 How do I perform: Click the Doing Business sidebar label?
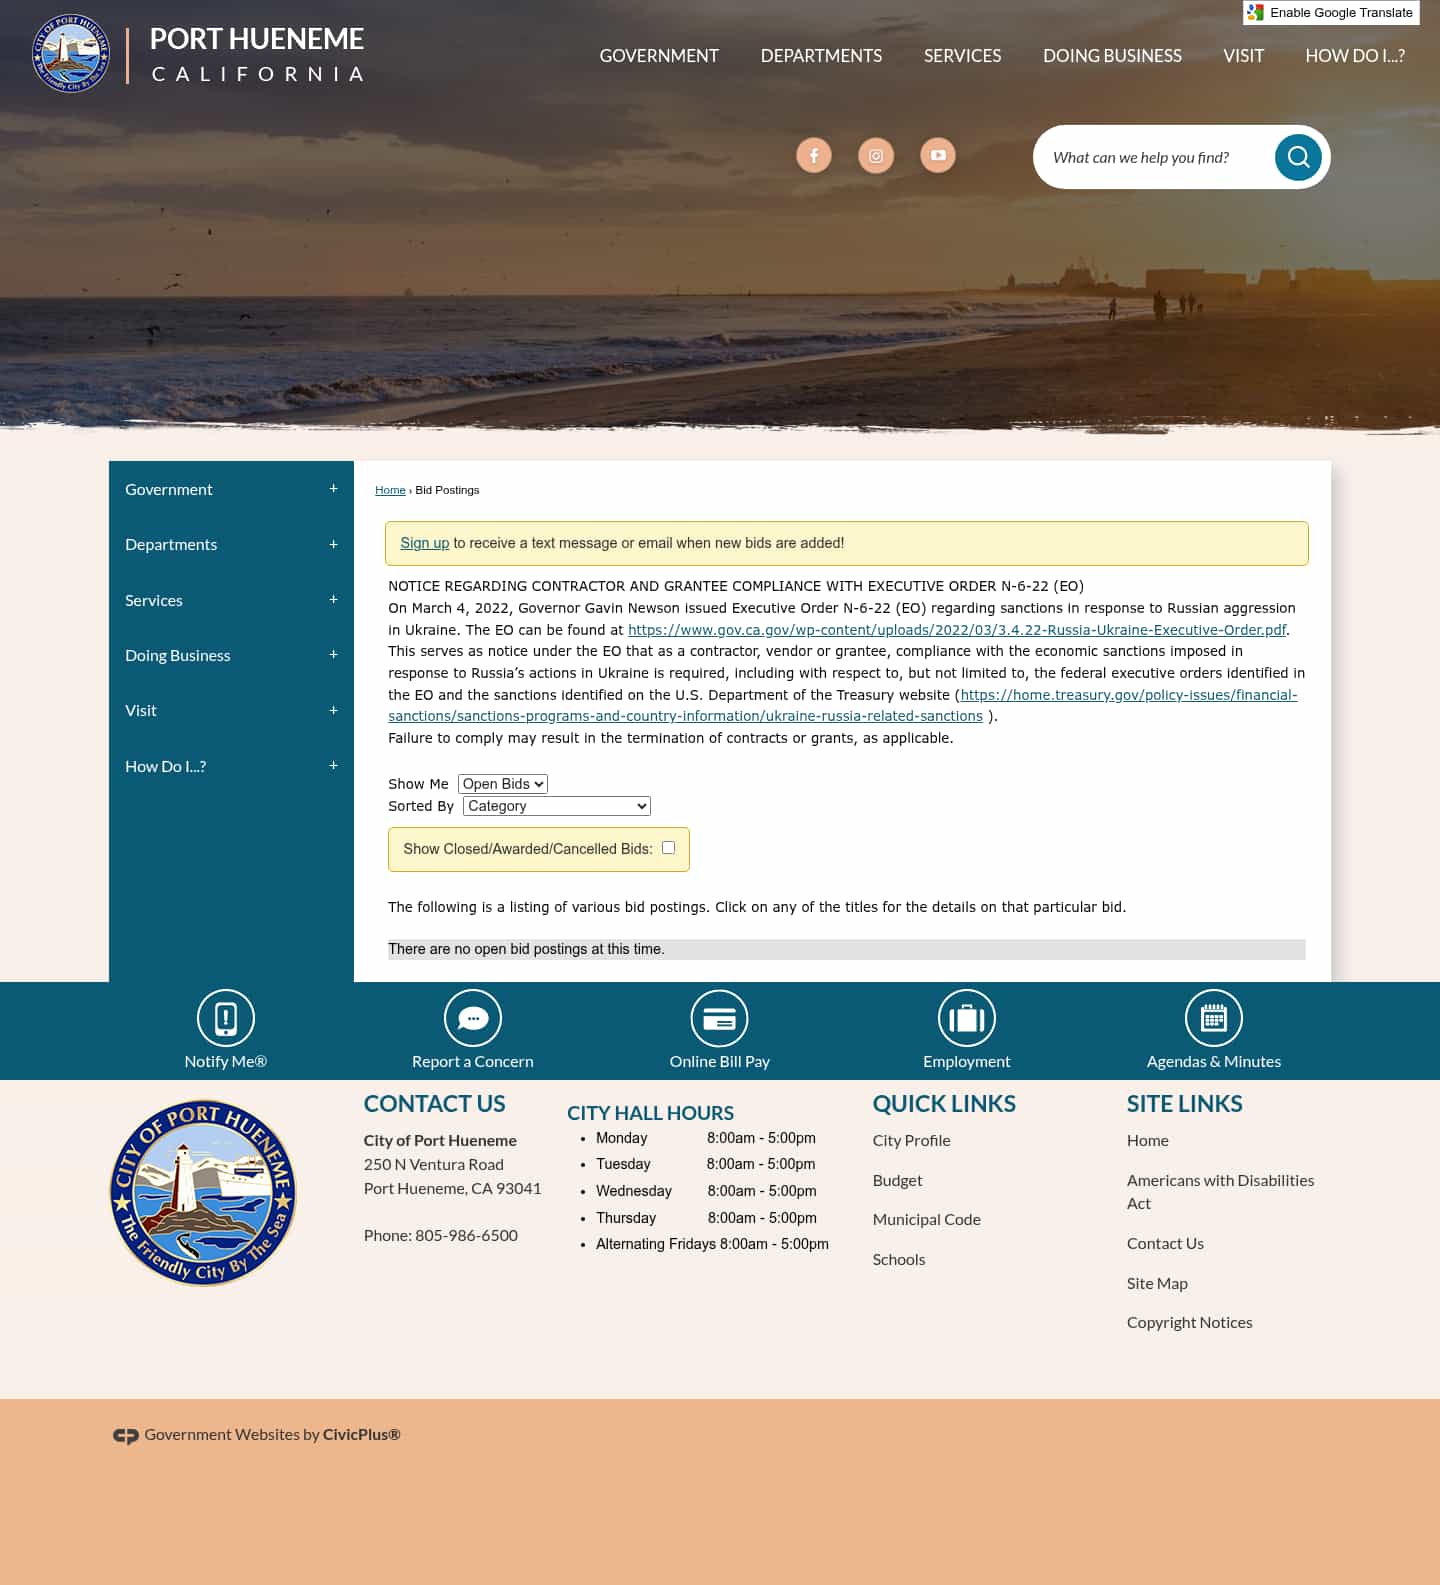point(177,655)
